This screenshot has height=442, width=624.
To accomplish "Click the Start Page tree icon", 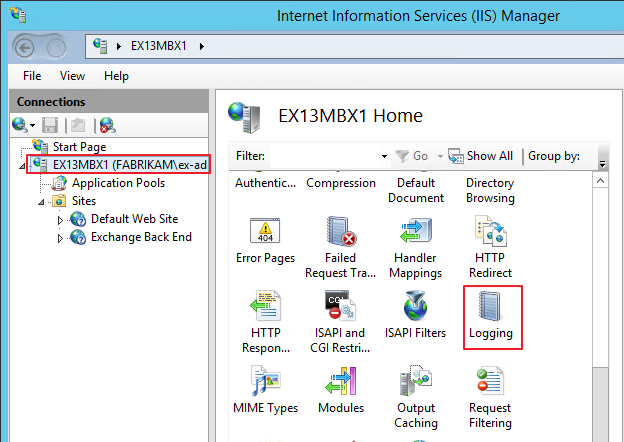I will pos(40,146).
